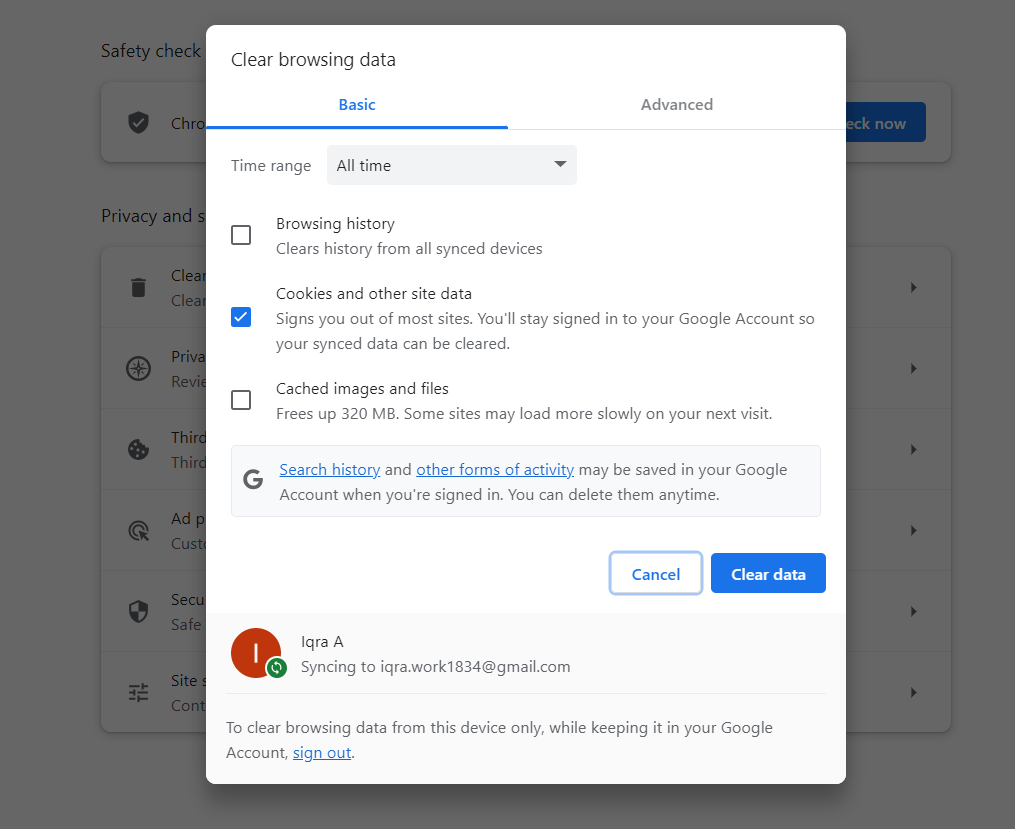1015x829 pixels.
Task: Tick the Cached images and files checkbox
Action: click(241, 400)
